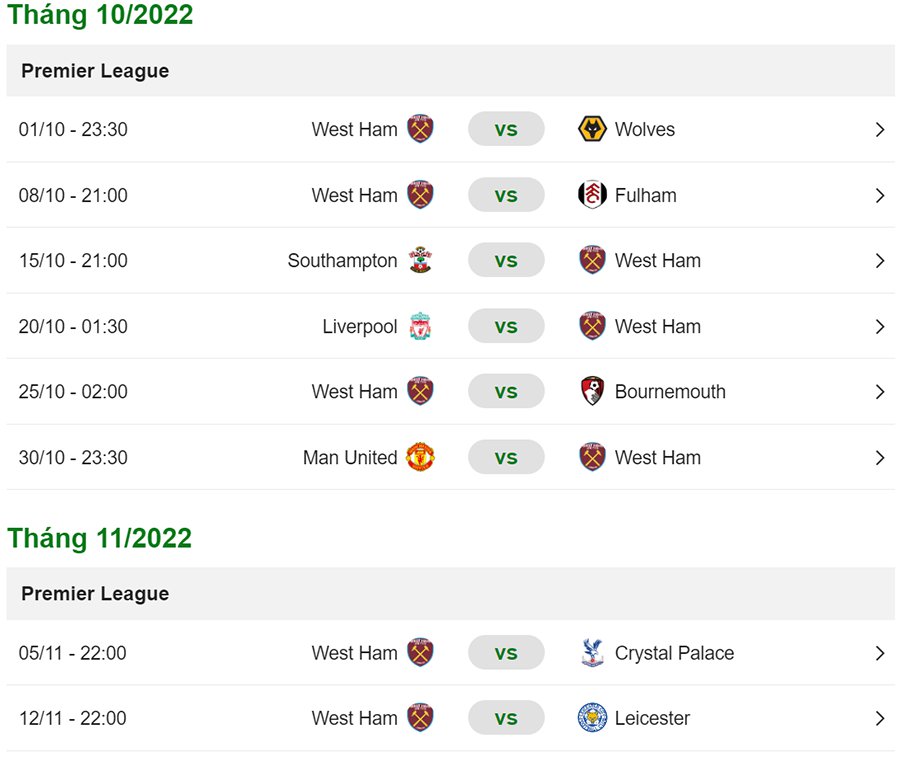The image size is (900, 757).
Task: Expand the Liverpool vs West Ham fixture row
Action: click(881, 326)
